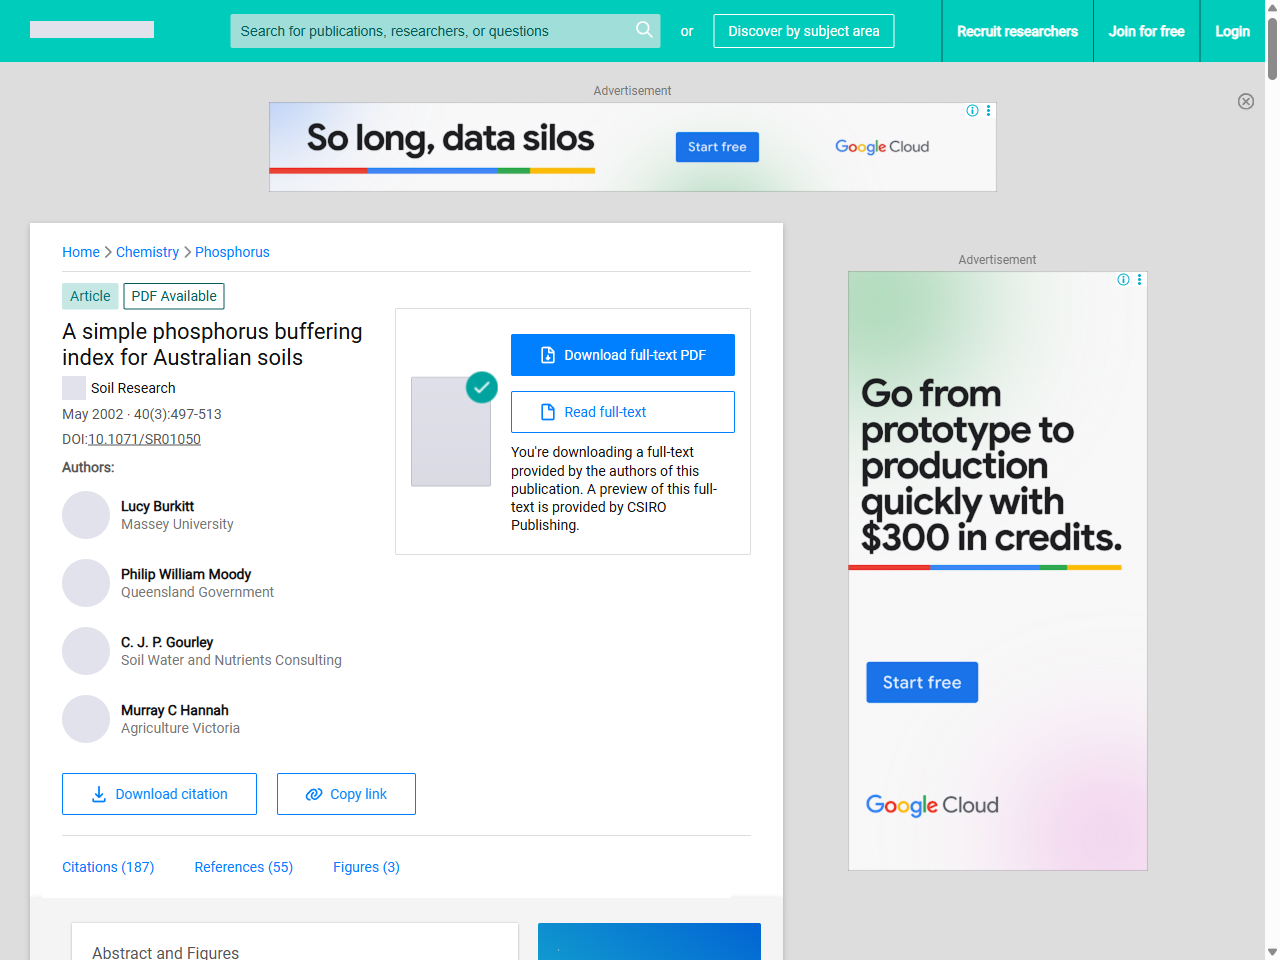Click Download citation button
Screen dimensions: 1280x960
point(159,794)
